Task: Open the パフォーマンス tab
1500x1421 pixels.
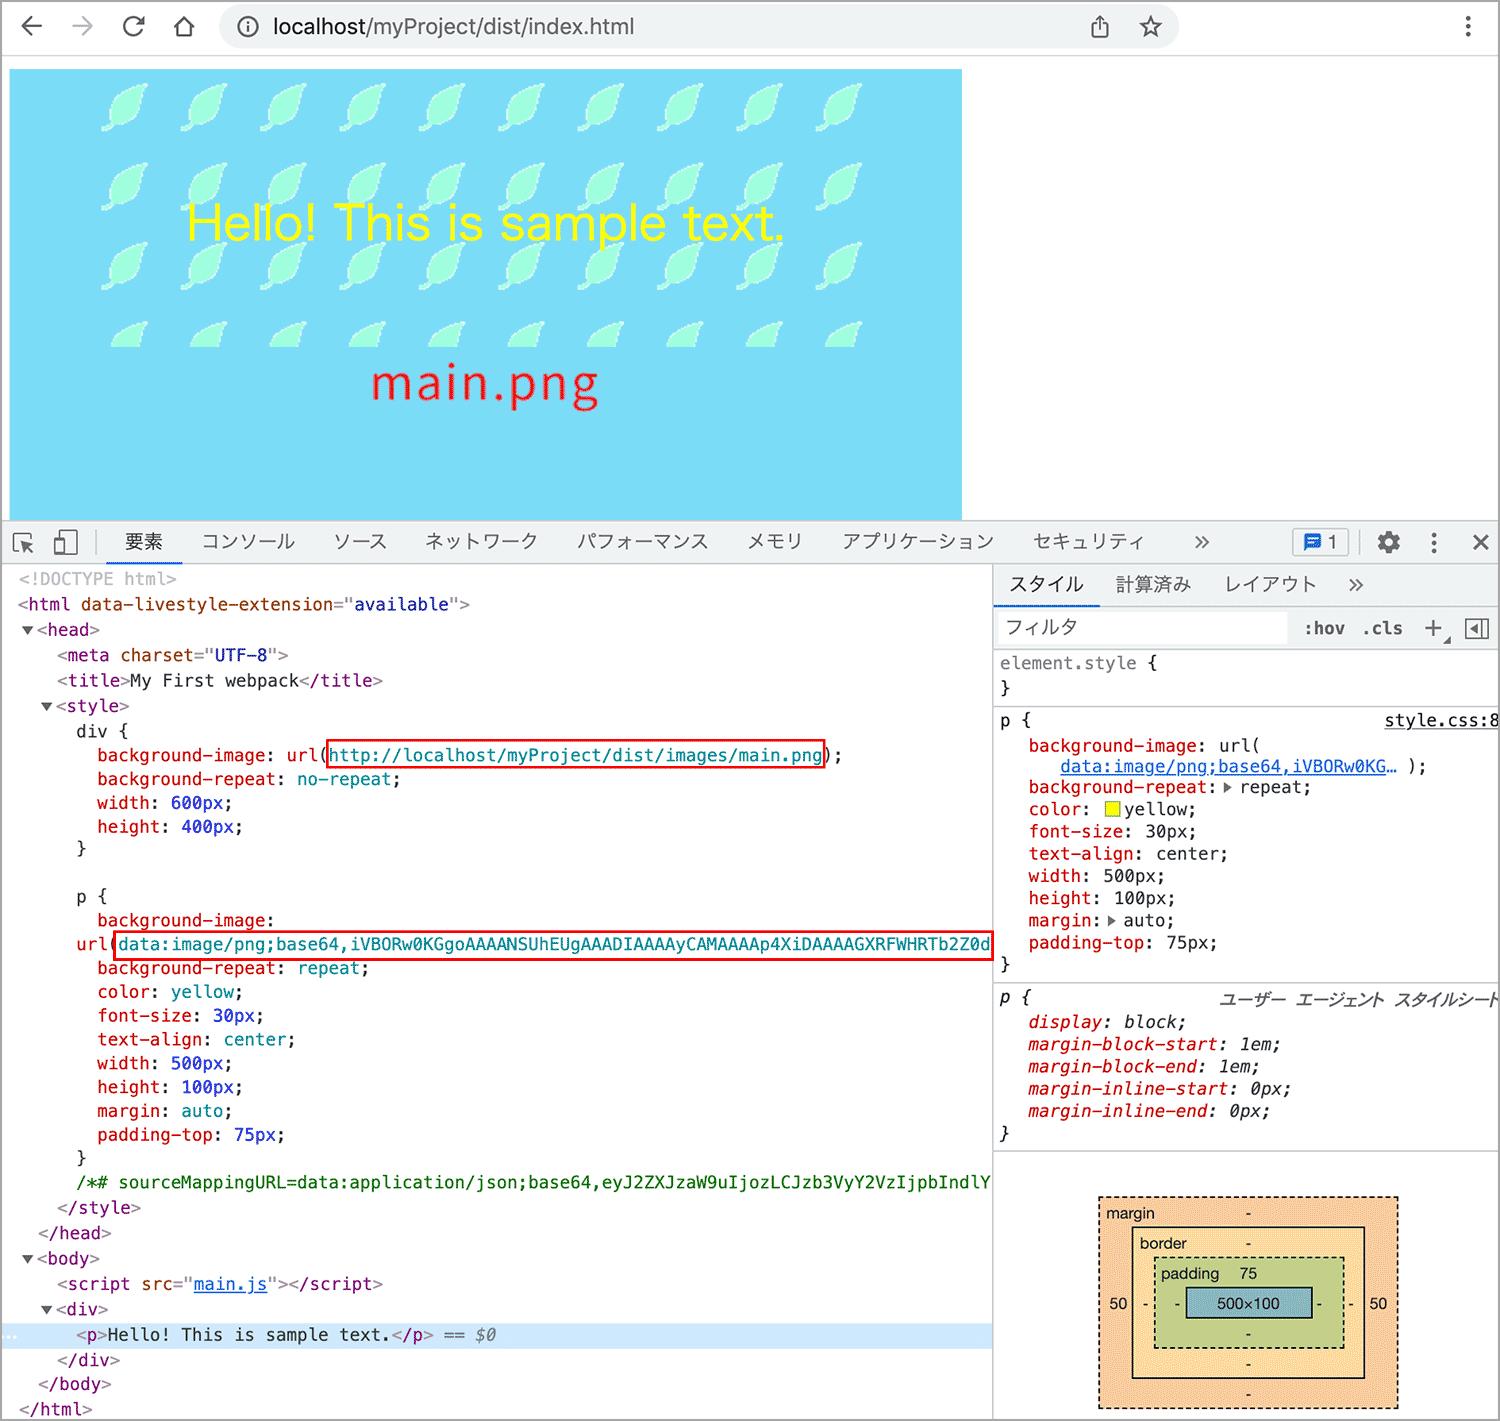Action: 643,542
